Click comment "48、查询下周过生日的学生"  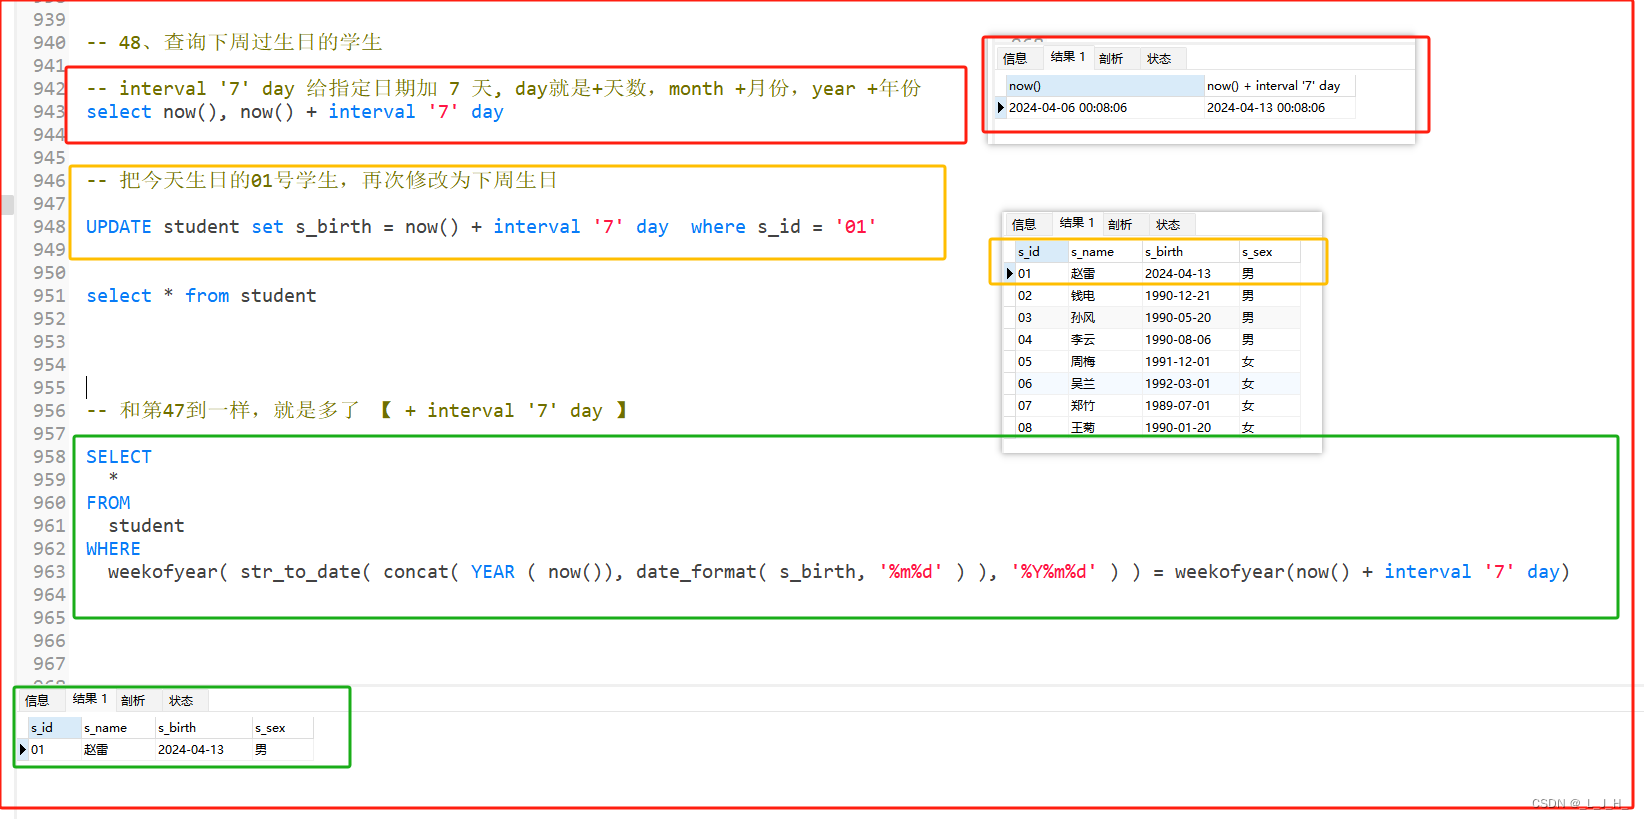(234, 42)
